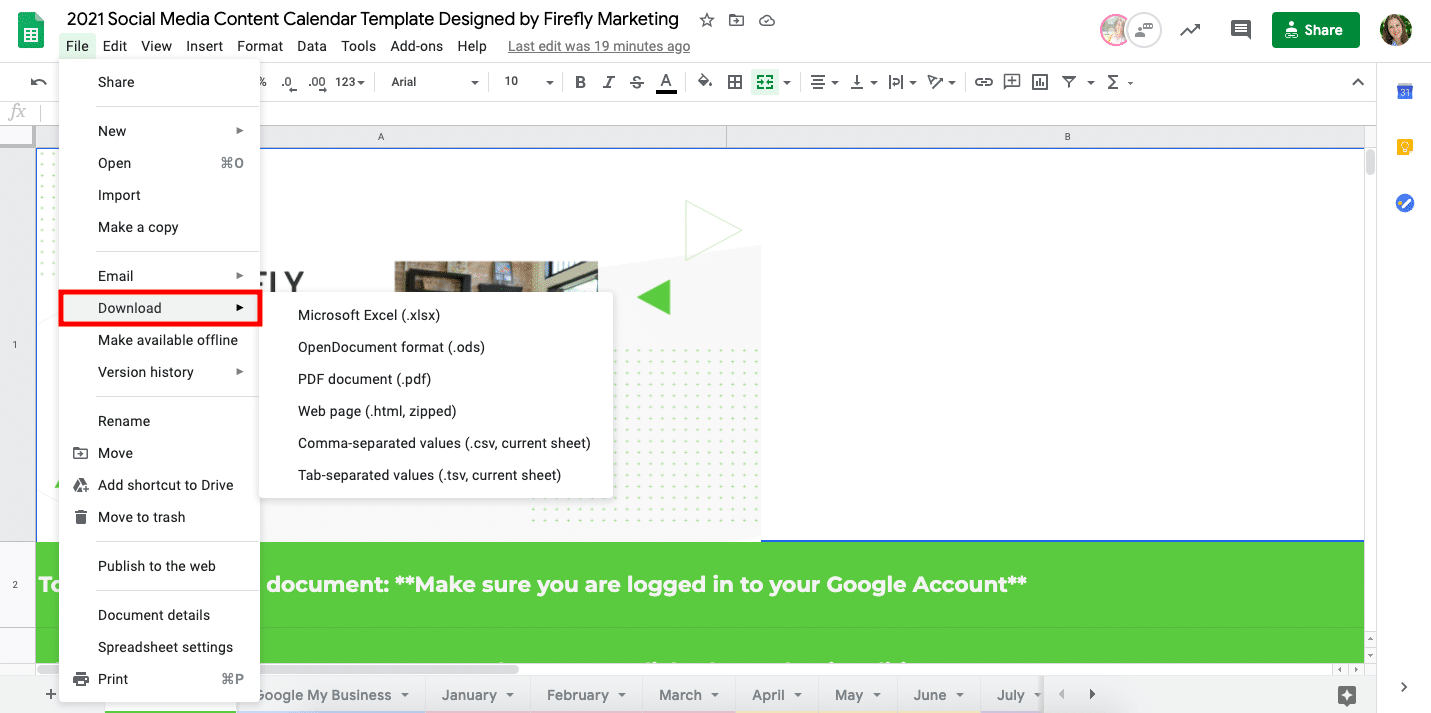
Task: Open the comment history icon
Action: pyautogui.click(x=1241, y=30)
